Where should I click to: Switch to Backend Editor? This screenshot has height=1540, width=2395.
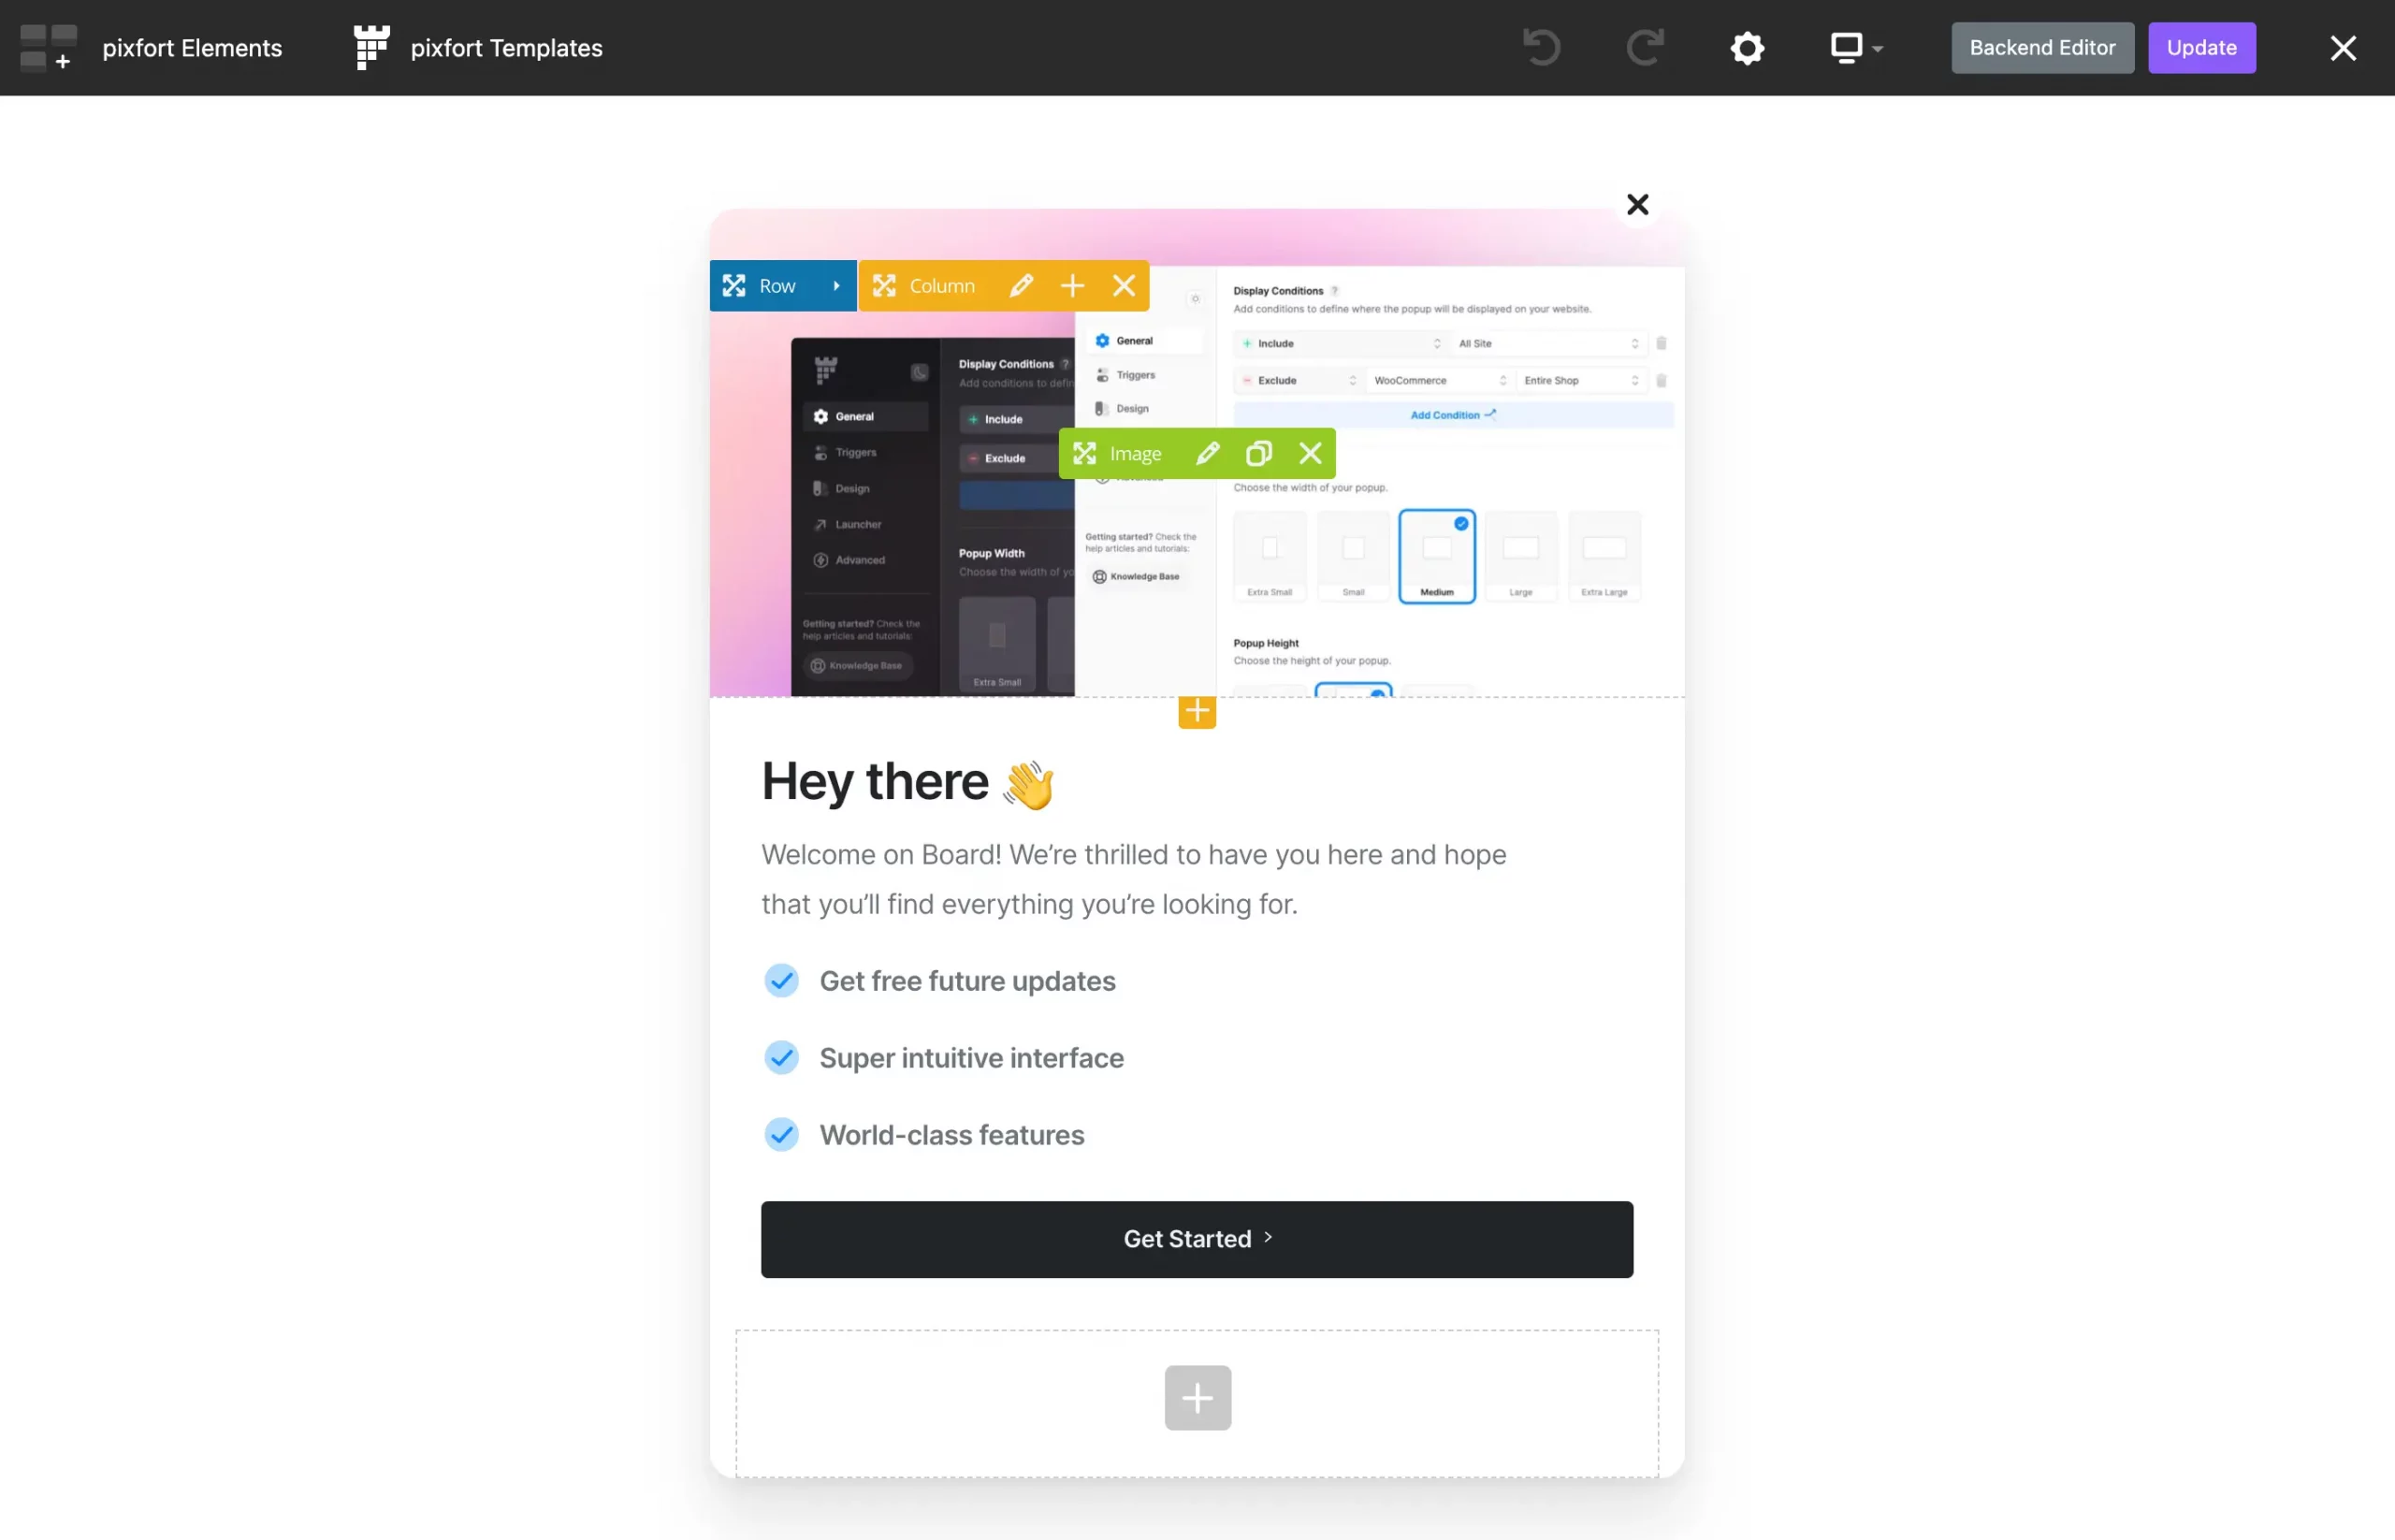coord(2042,48)
